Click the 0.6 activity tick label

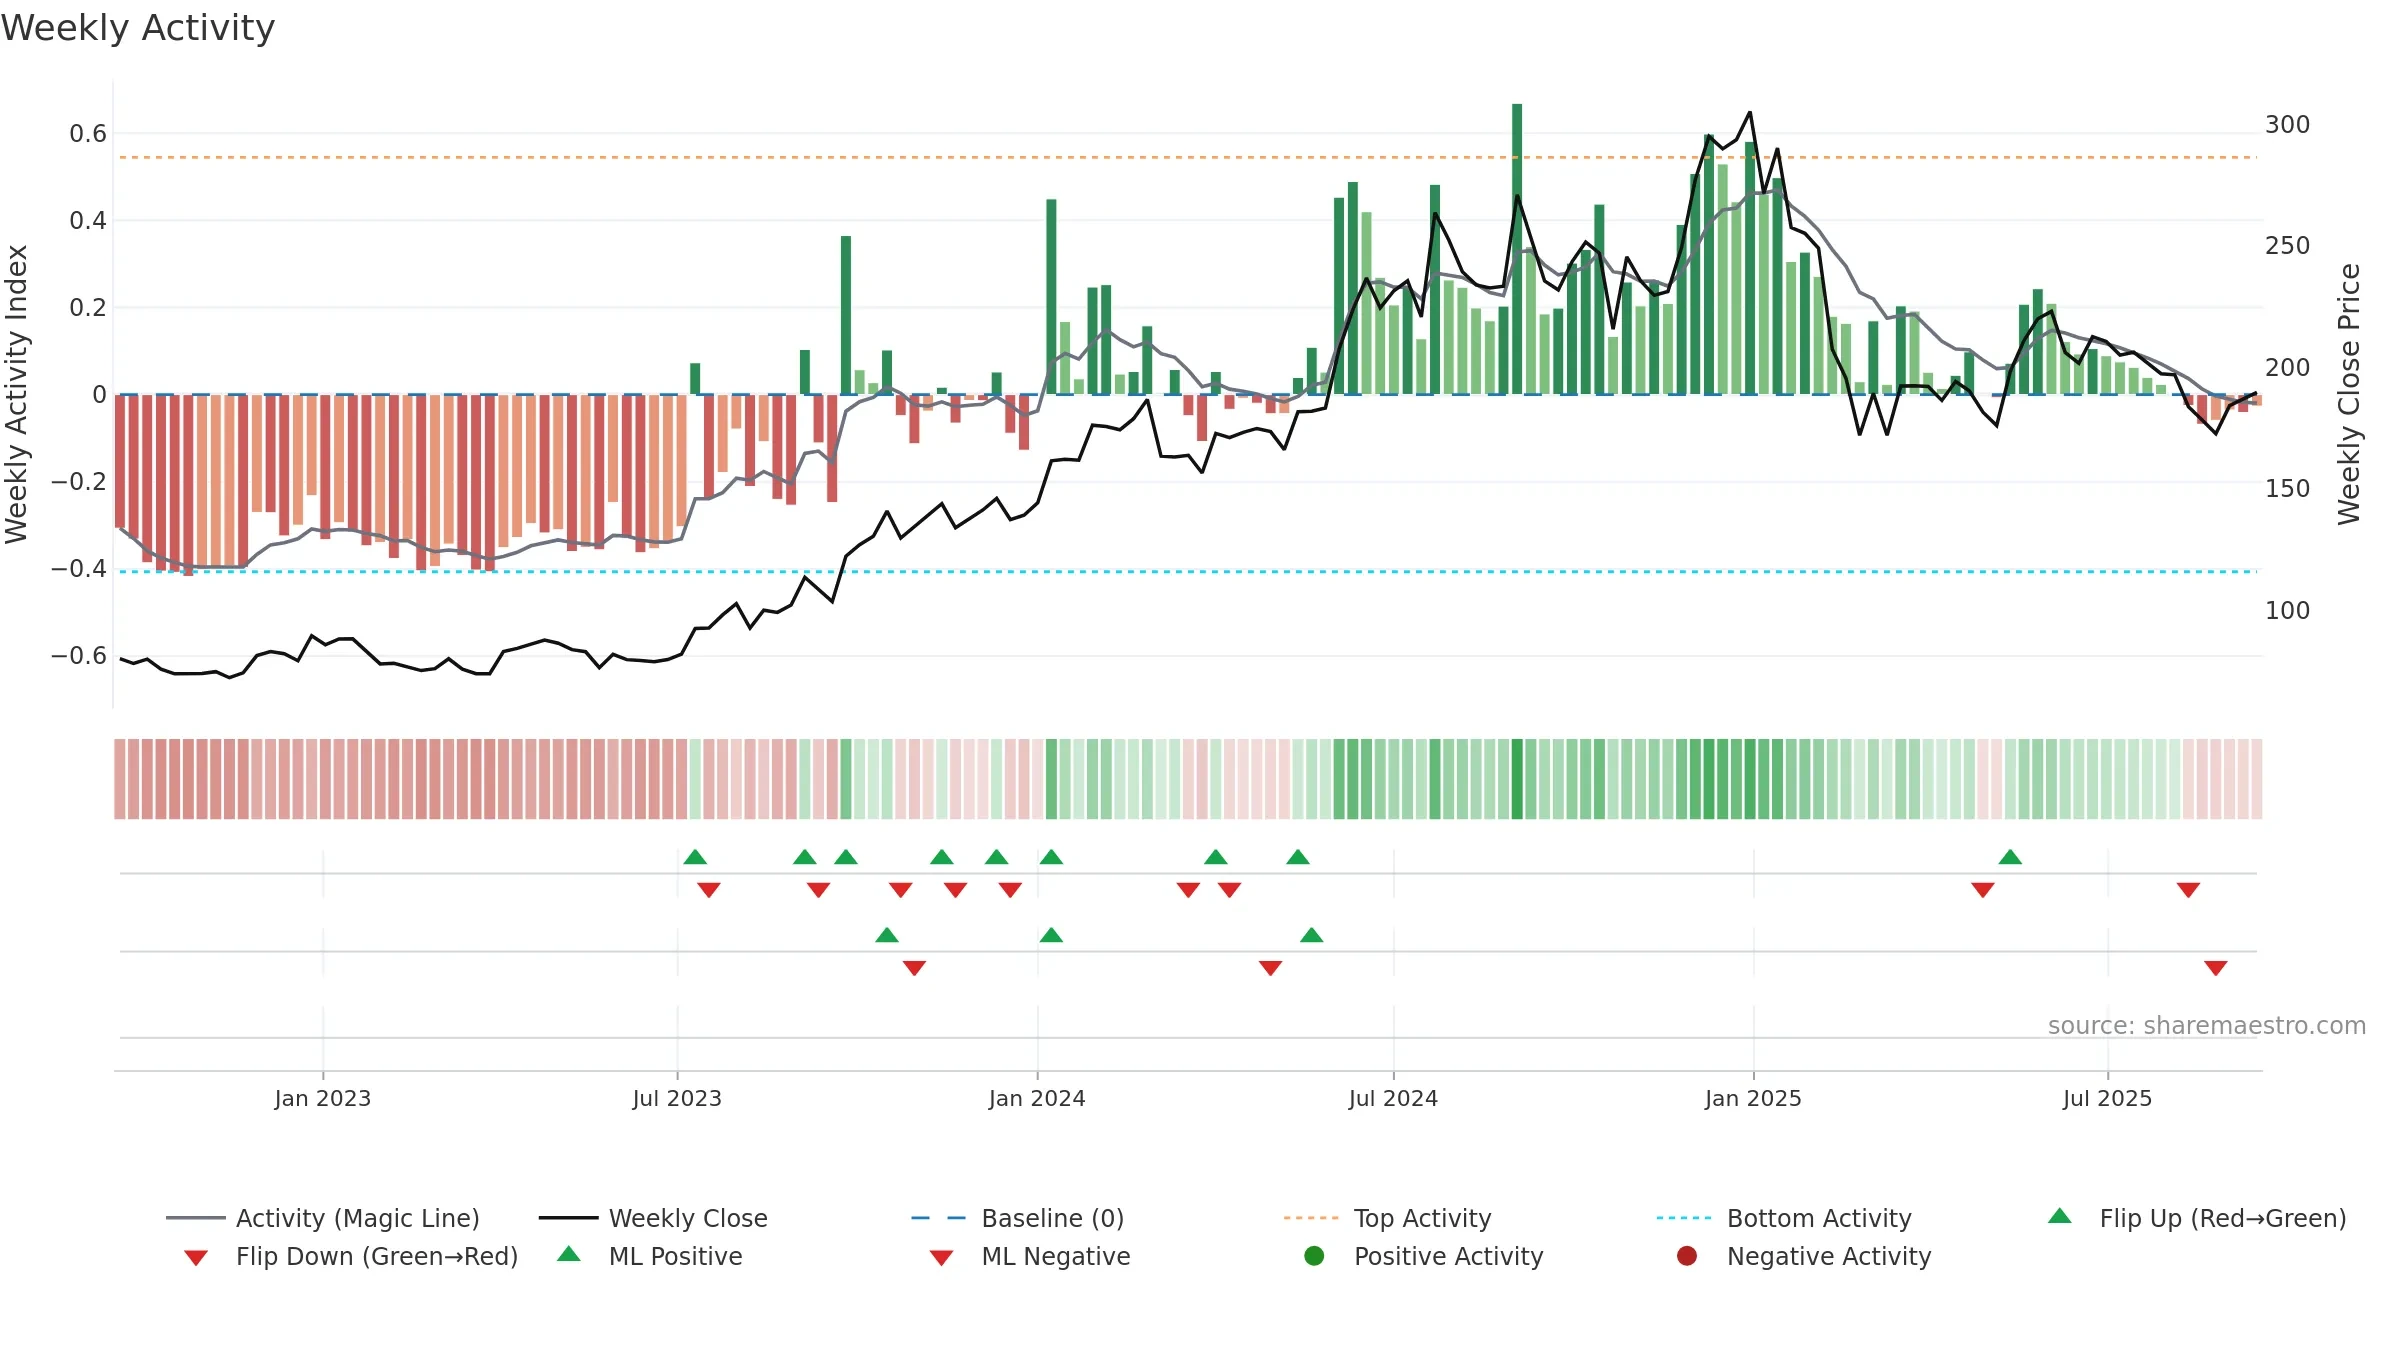coord(88,133)
